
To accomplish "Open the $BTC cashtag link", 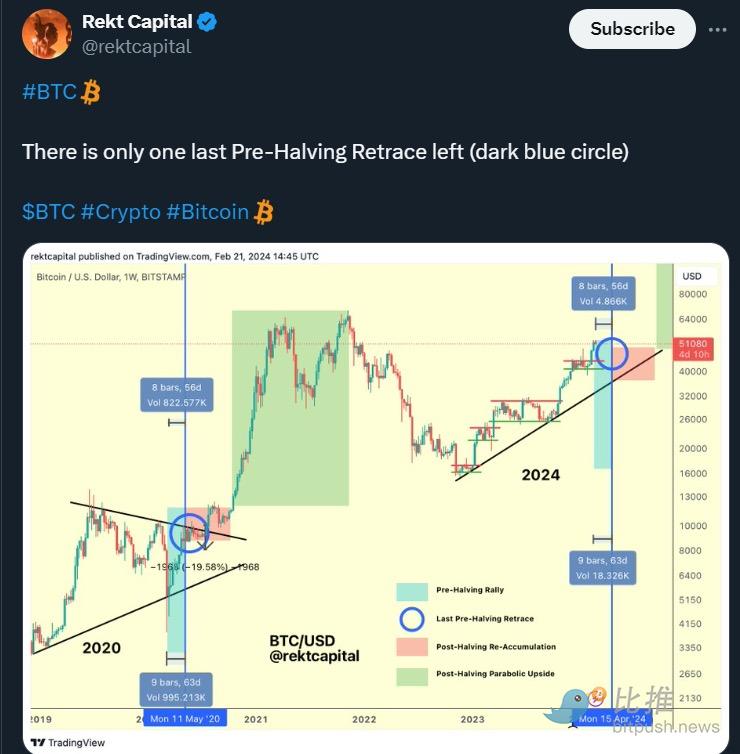I will 49,212.
